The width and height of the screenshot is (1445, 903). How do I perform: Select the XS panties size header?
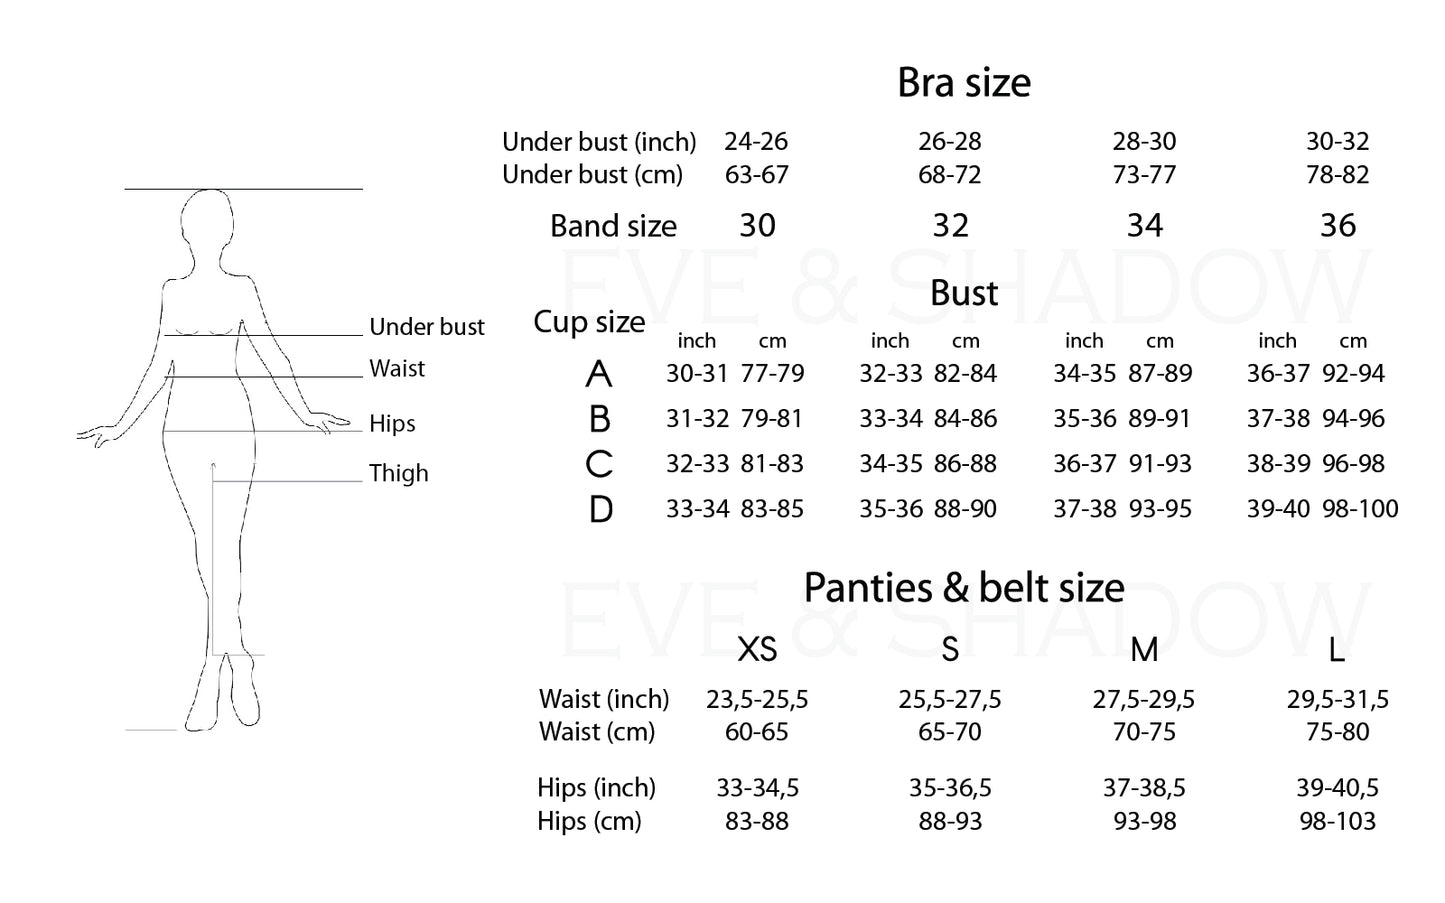pyautogui.click(x=757, y=650)
